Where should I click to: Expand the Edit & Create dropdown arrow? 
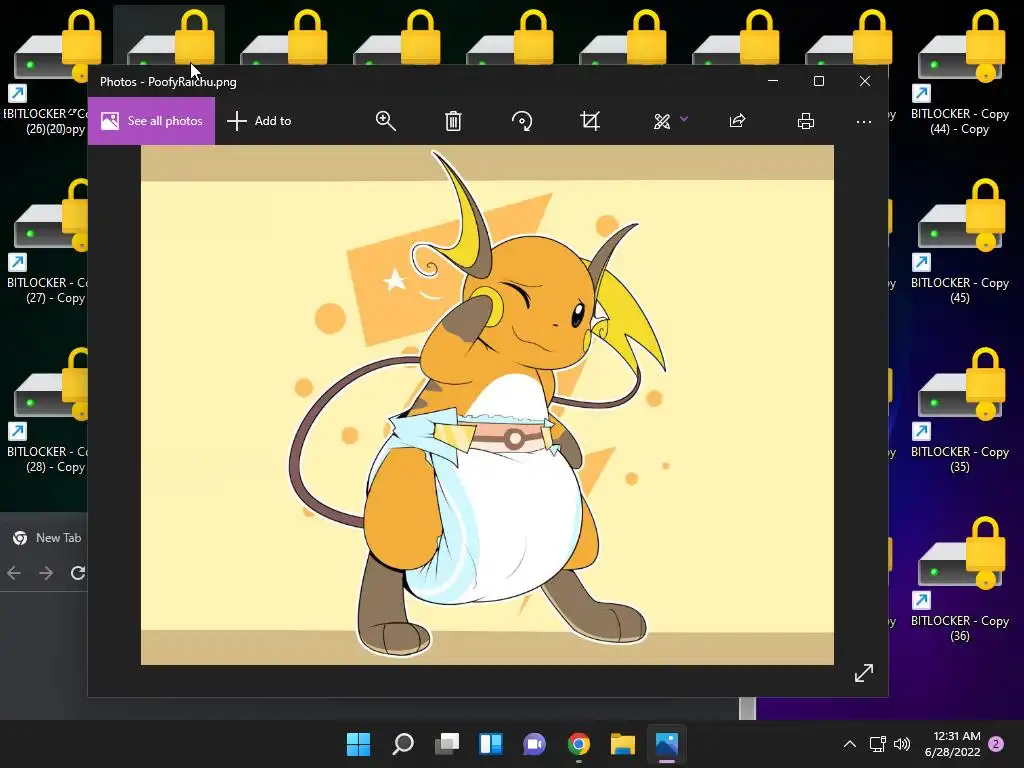click(x=684, y=119)
